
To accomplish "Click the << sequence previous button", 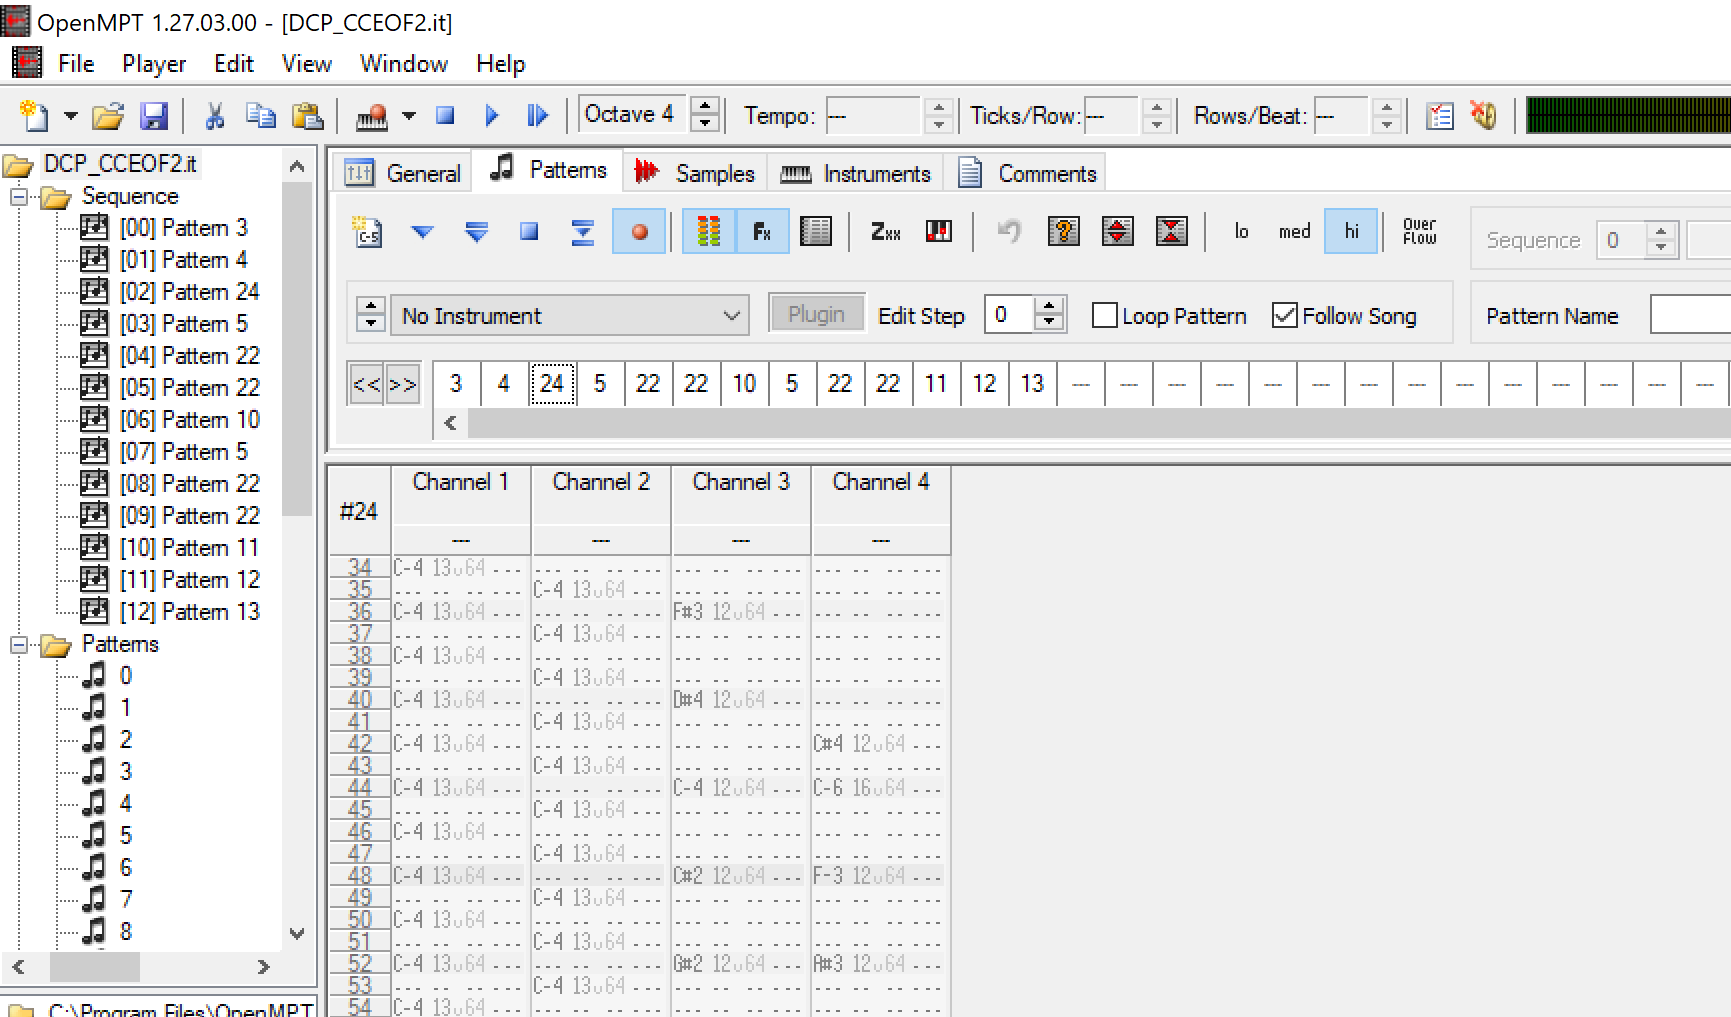I will point(366,385).
